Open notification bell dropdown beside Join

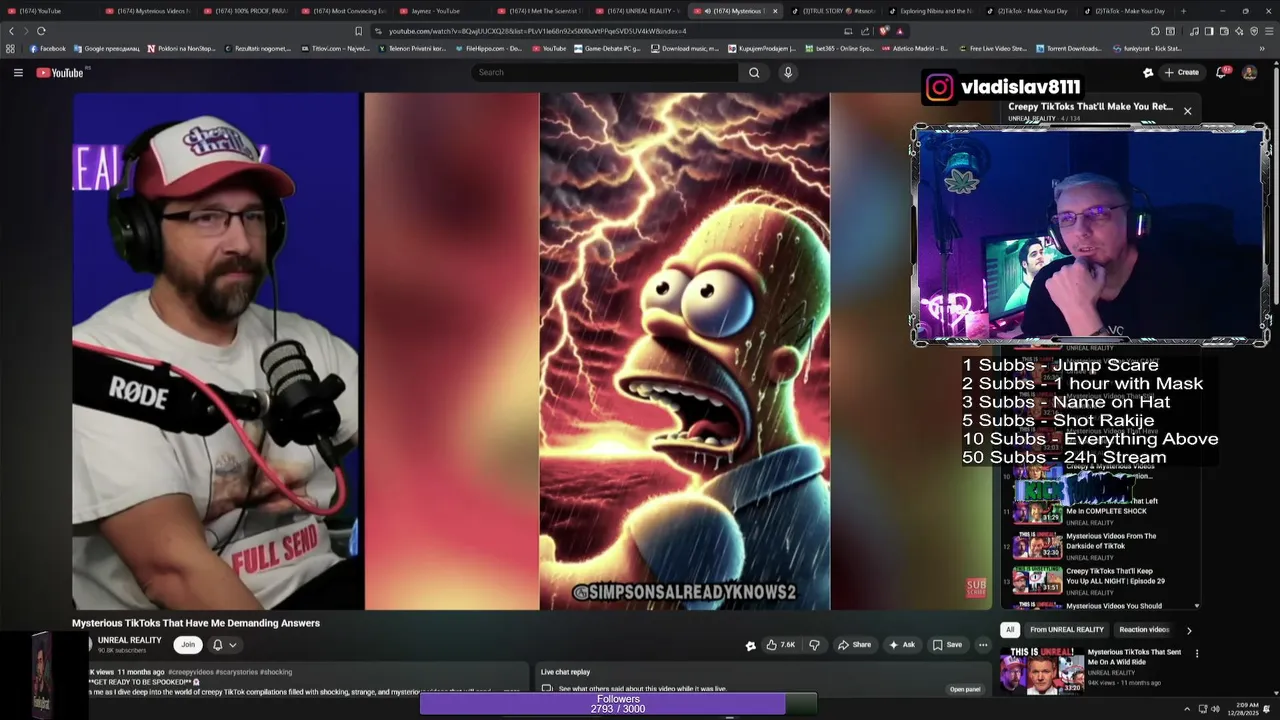pyautogui.click(x=224, y=645)
